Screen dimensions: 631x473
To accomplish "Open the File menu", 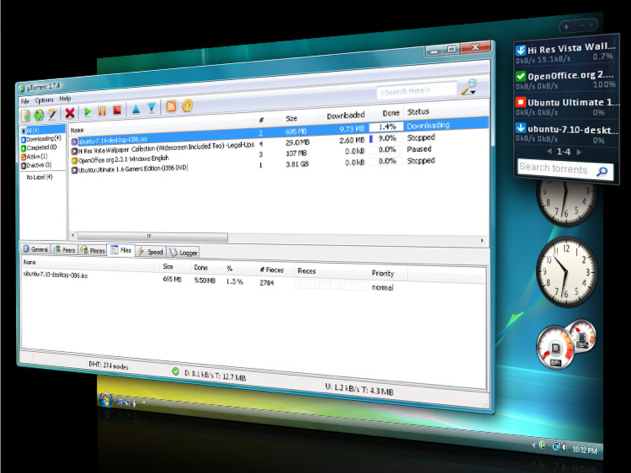I will (x=25, y=101).
